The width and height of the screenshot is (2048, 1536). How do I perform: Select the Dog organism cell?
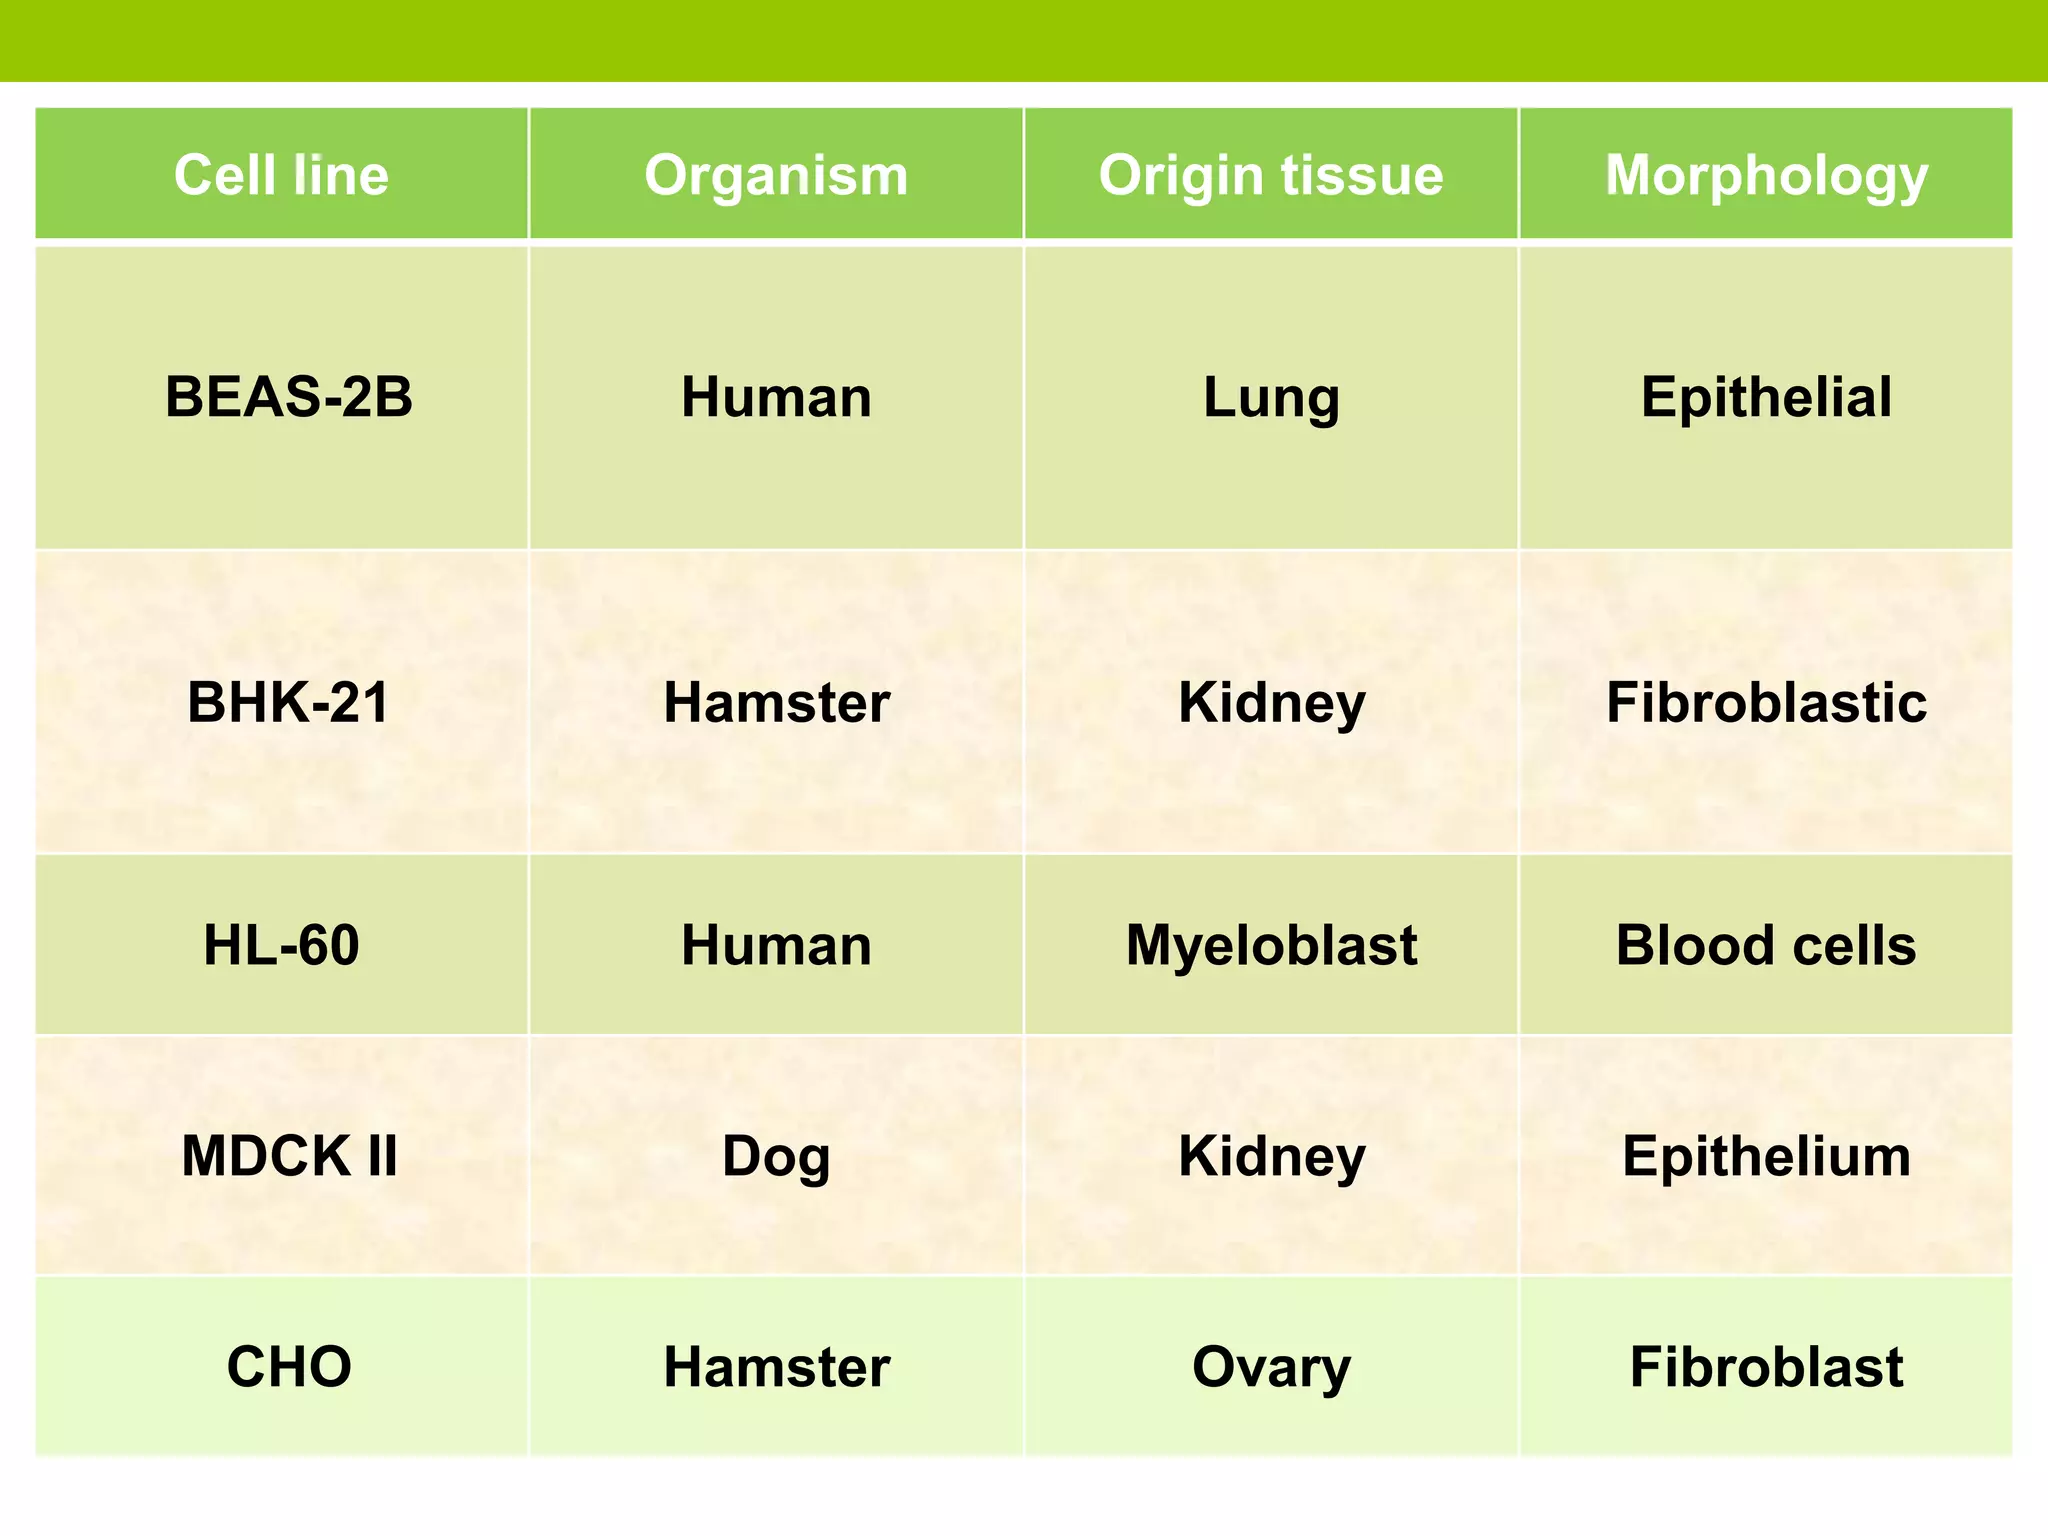tap(776, 1156)
